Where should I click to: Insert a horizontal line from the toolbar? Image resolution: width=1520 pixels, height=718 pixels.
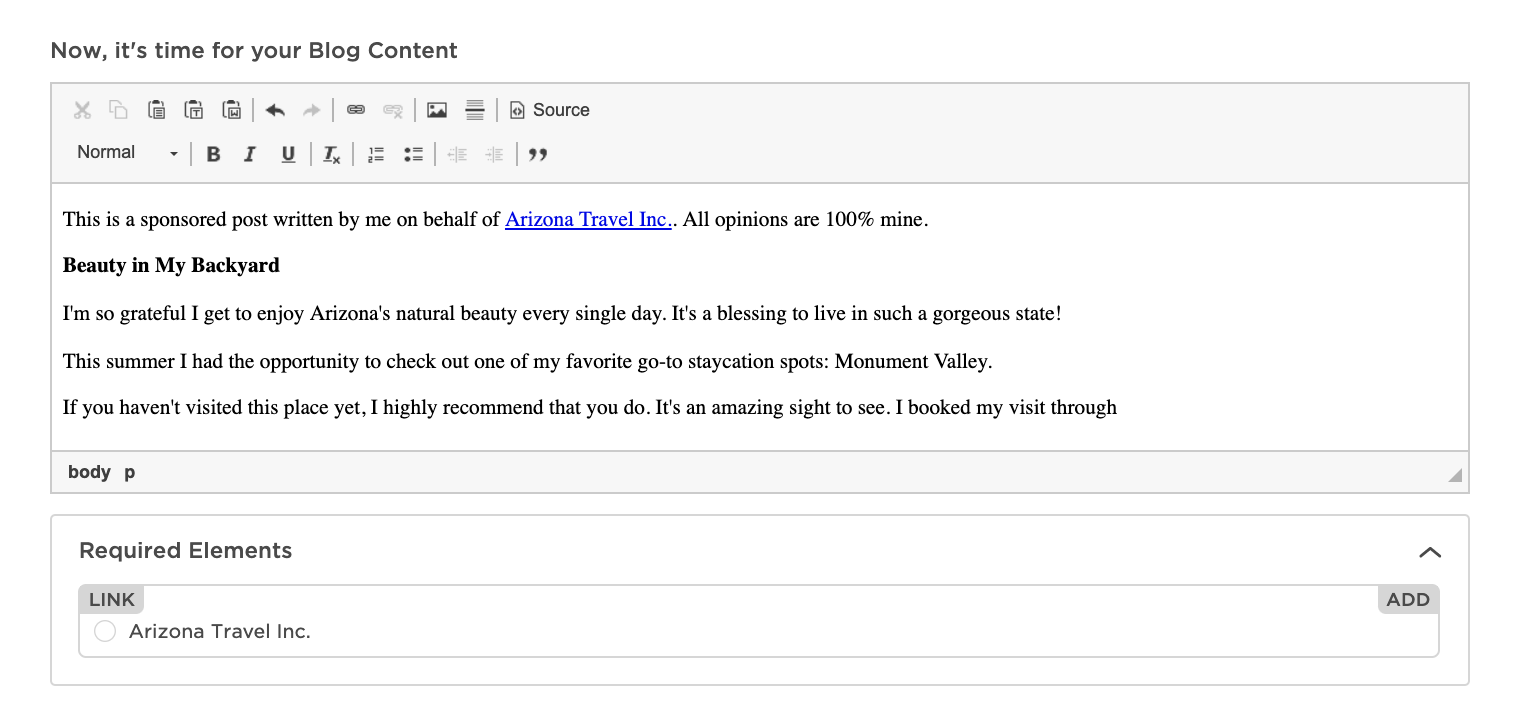[475, 110]
